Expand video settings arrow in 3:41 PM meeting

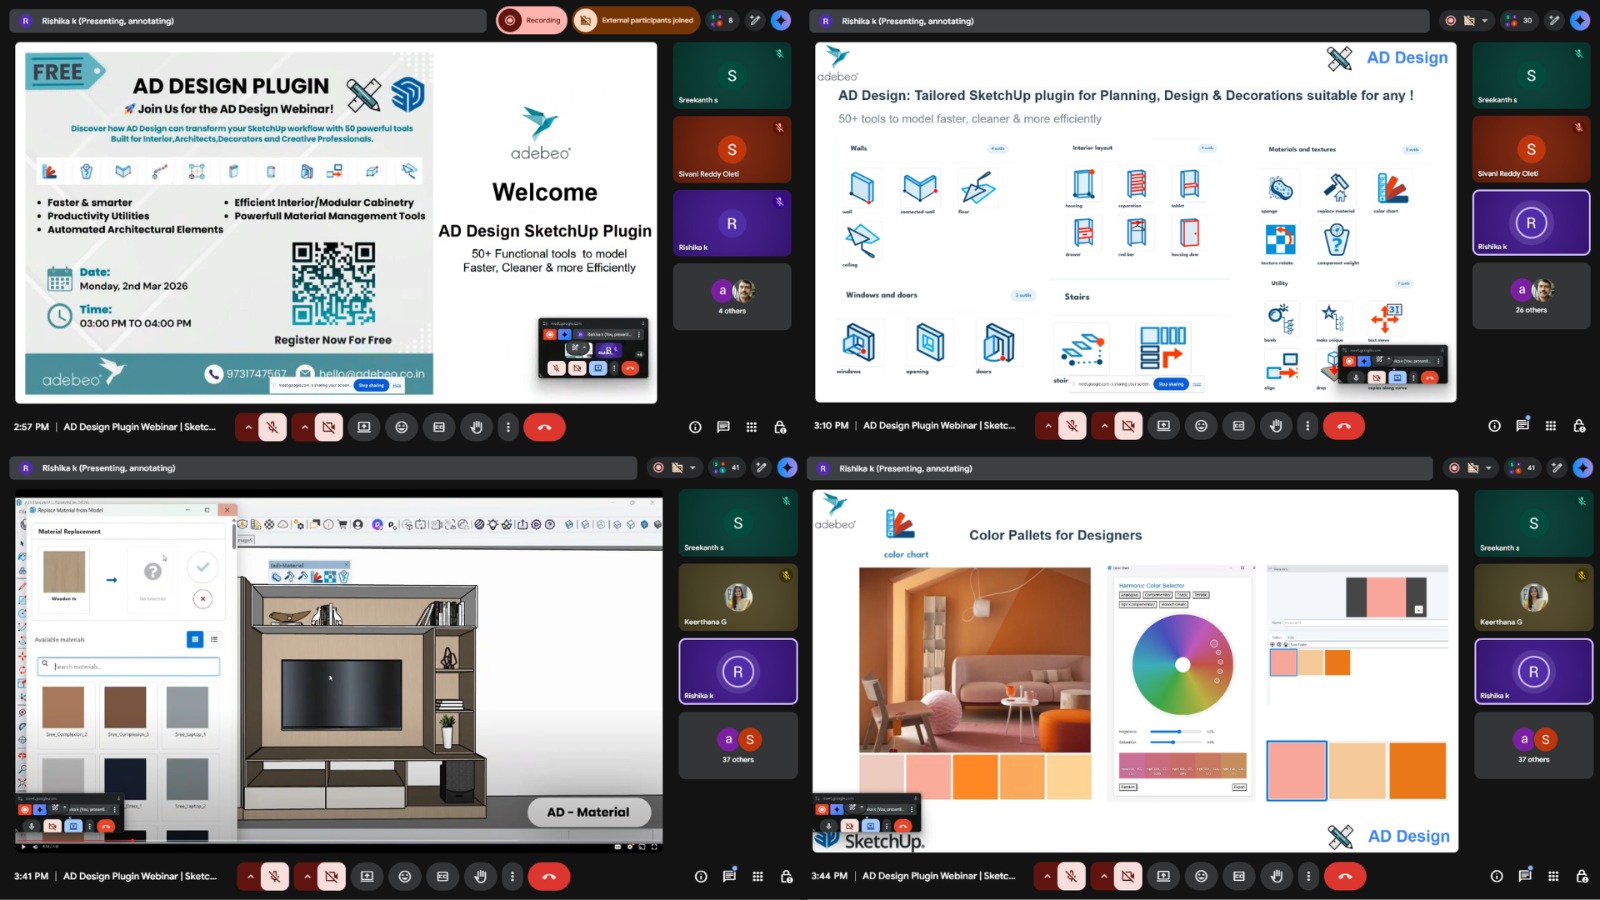pos(307,877)
